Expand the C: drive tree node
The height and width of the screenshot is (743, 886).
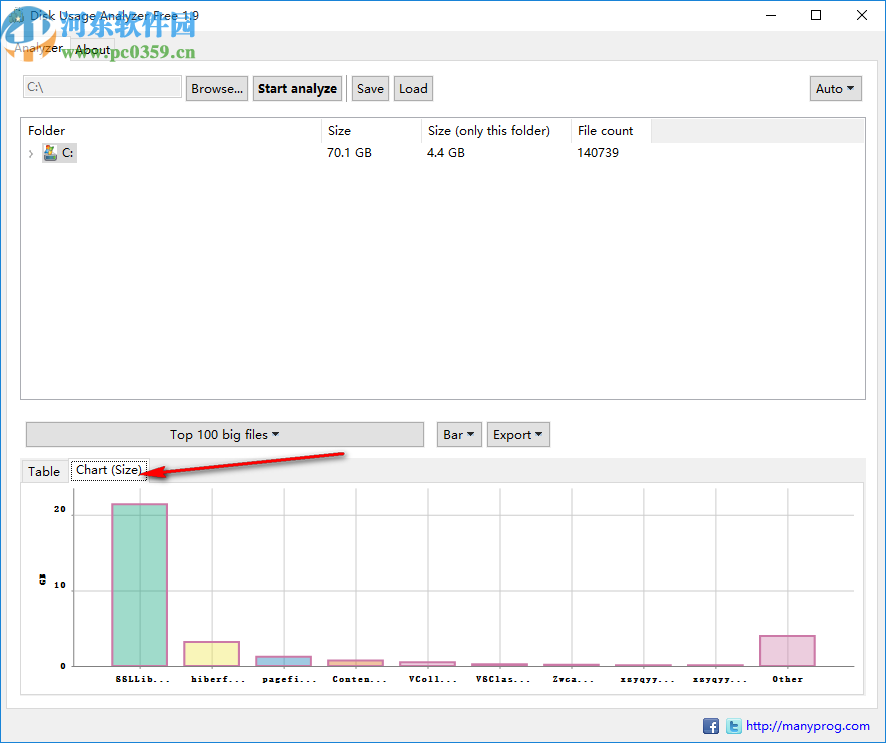[31, 153]
